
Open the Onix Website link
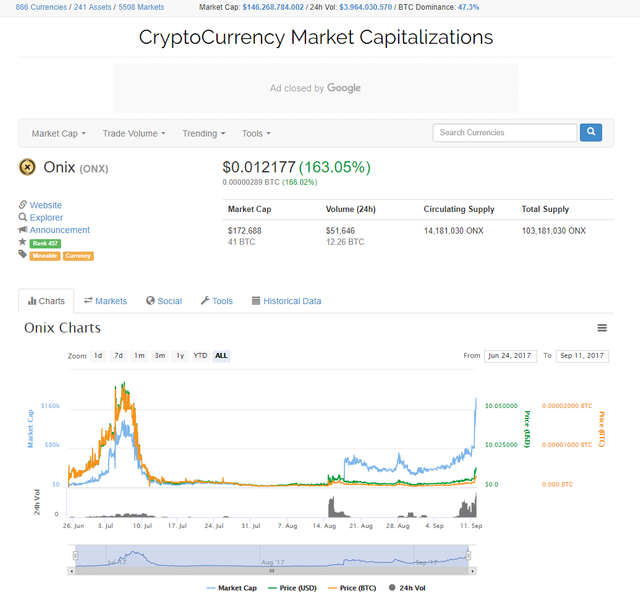(x=46, y=205)
